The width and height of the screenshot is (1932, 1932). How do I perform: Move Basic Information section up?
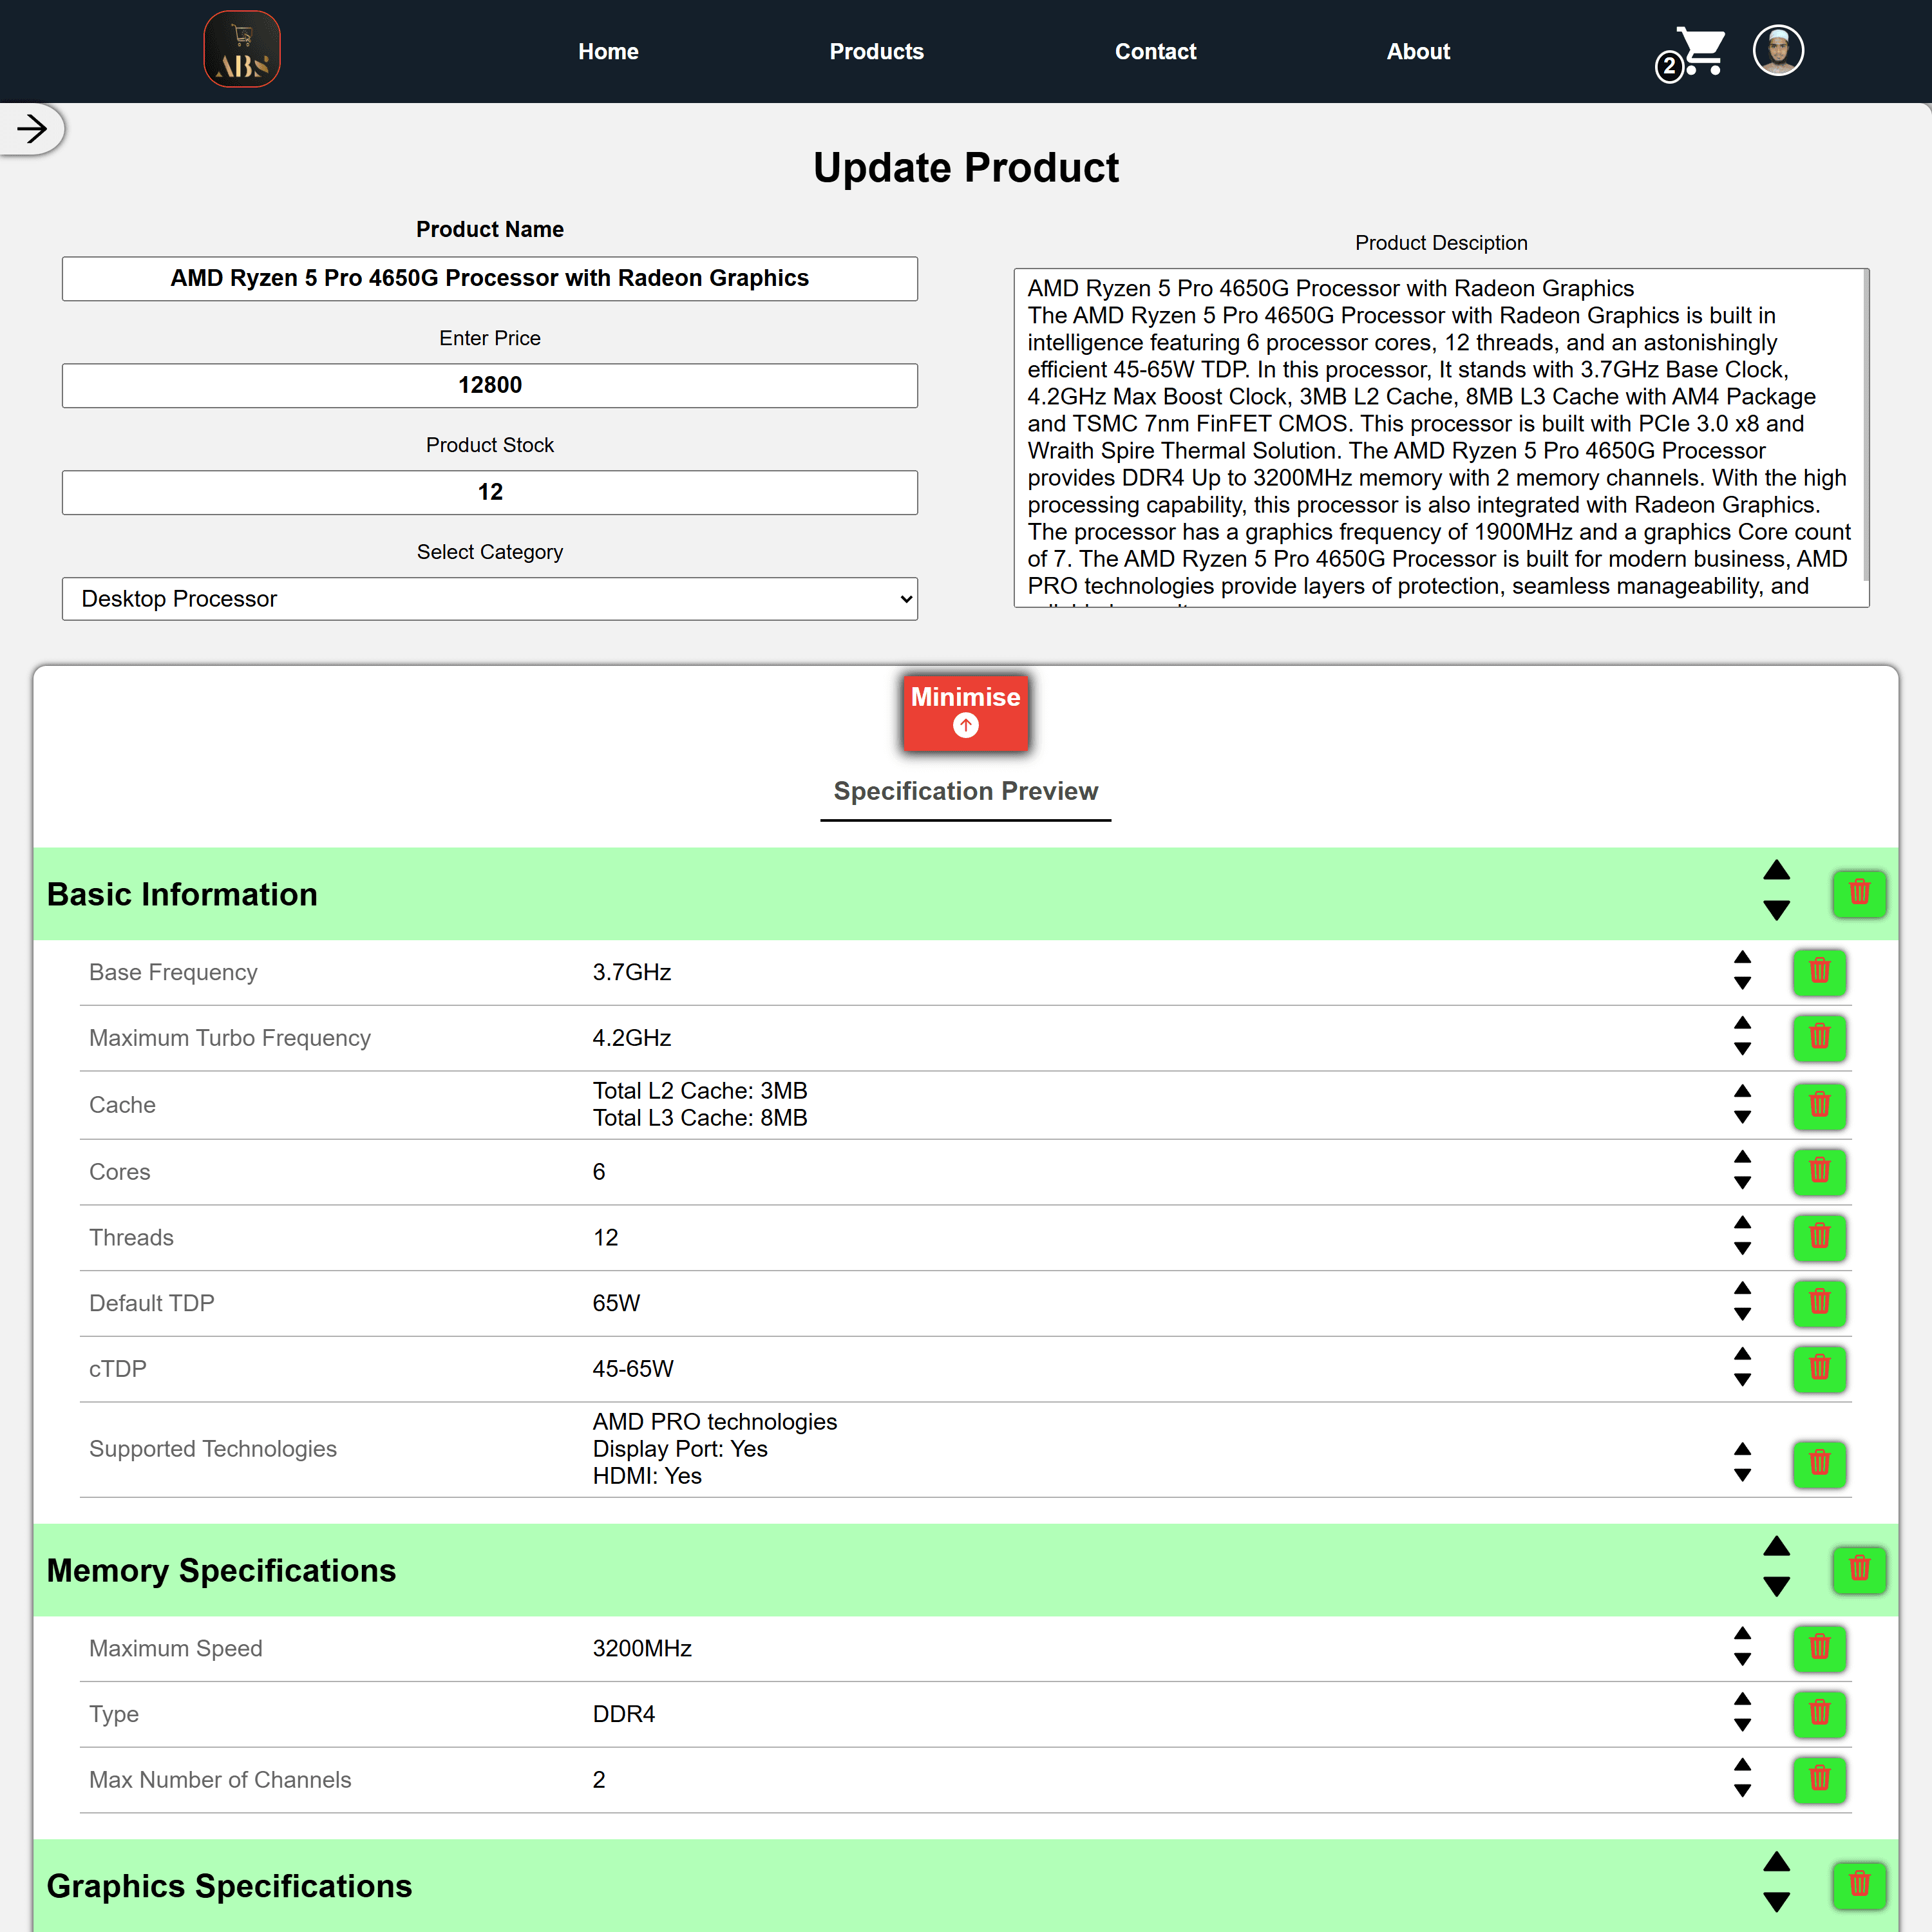(1776, 870)
